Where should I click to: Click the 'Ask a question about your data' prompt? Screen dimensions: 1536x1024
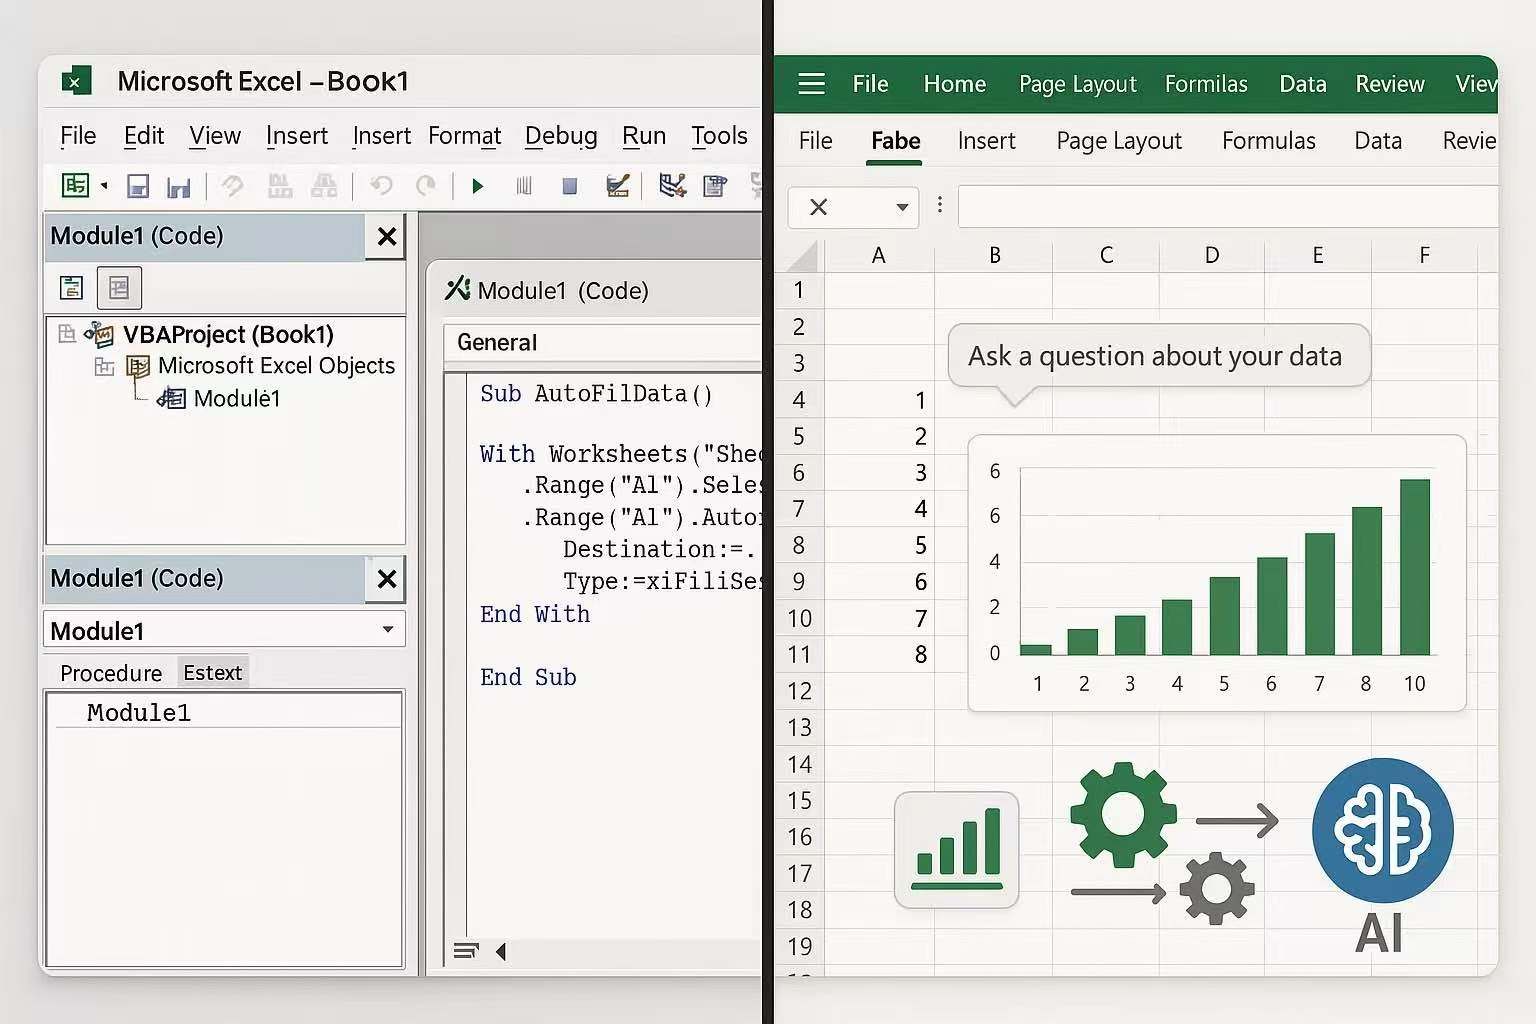click(1157, 355)
